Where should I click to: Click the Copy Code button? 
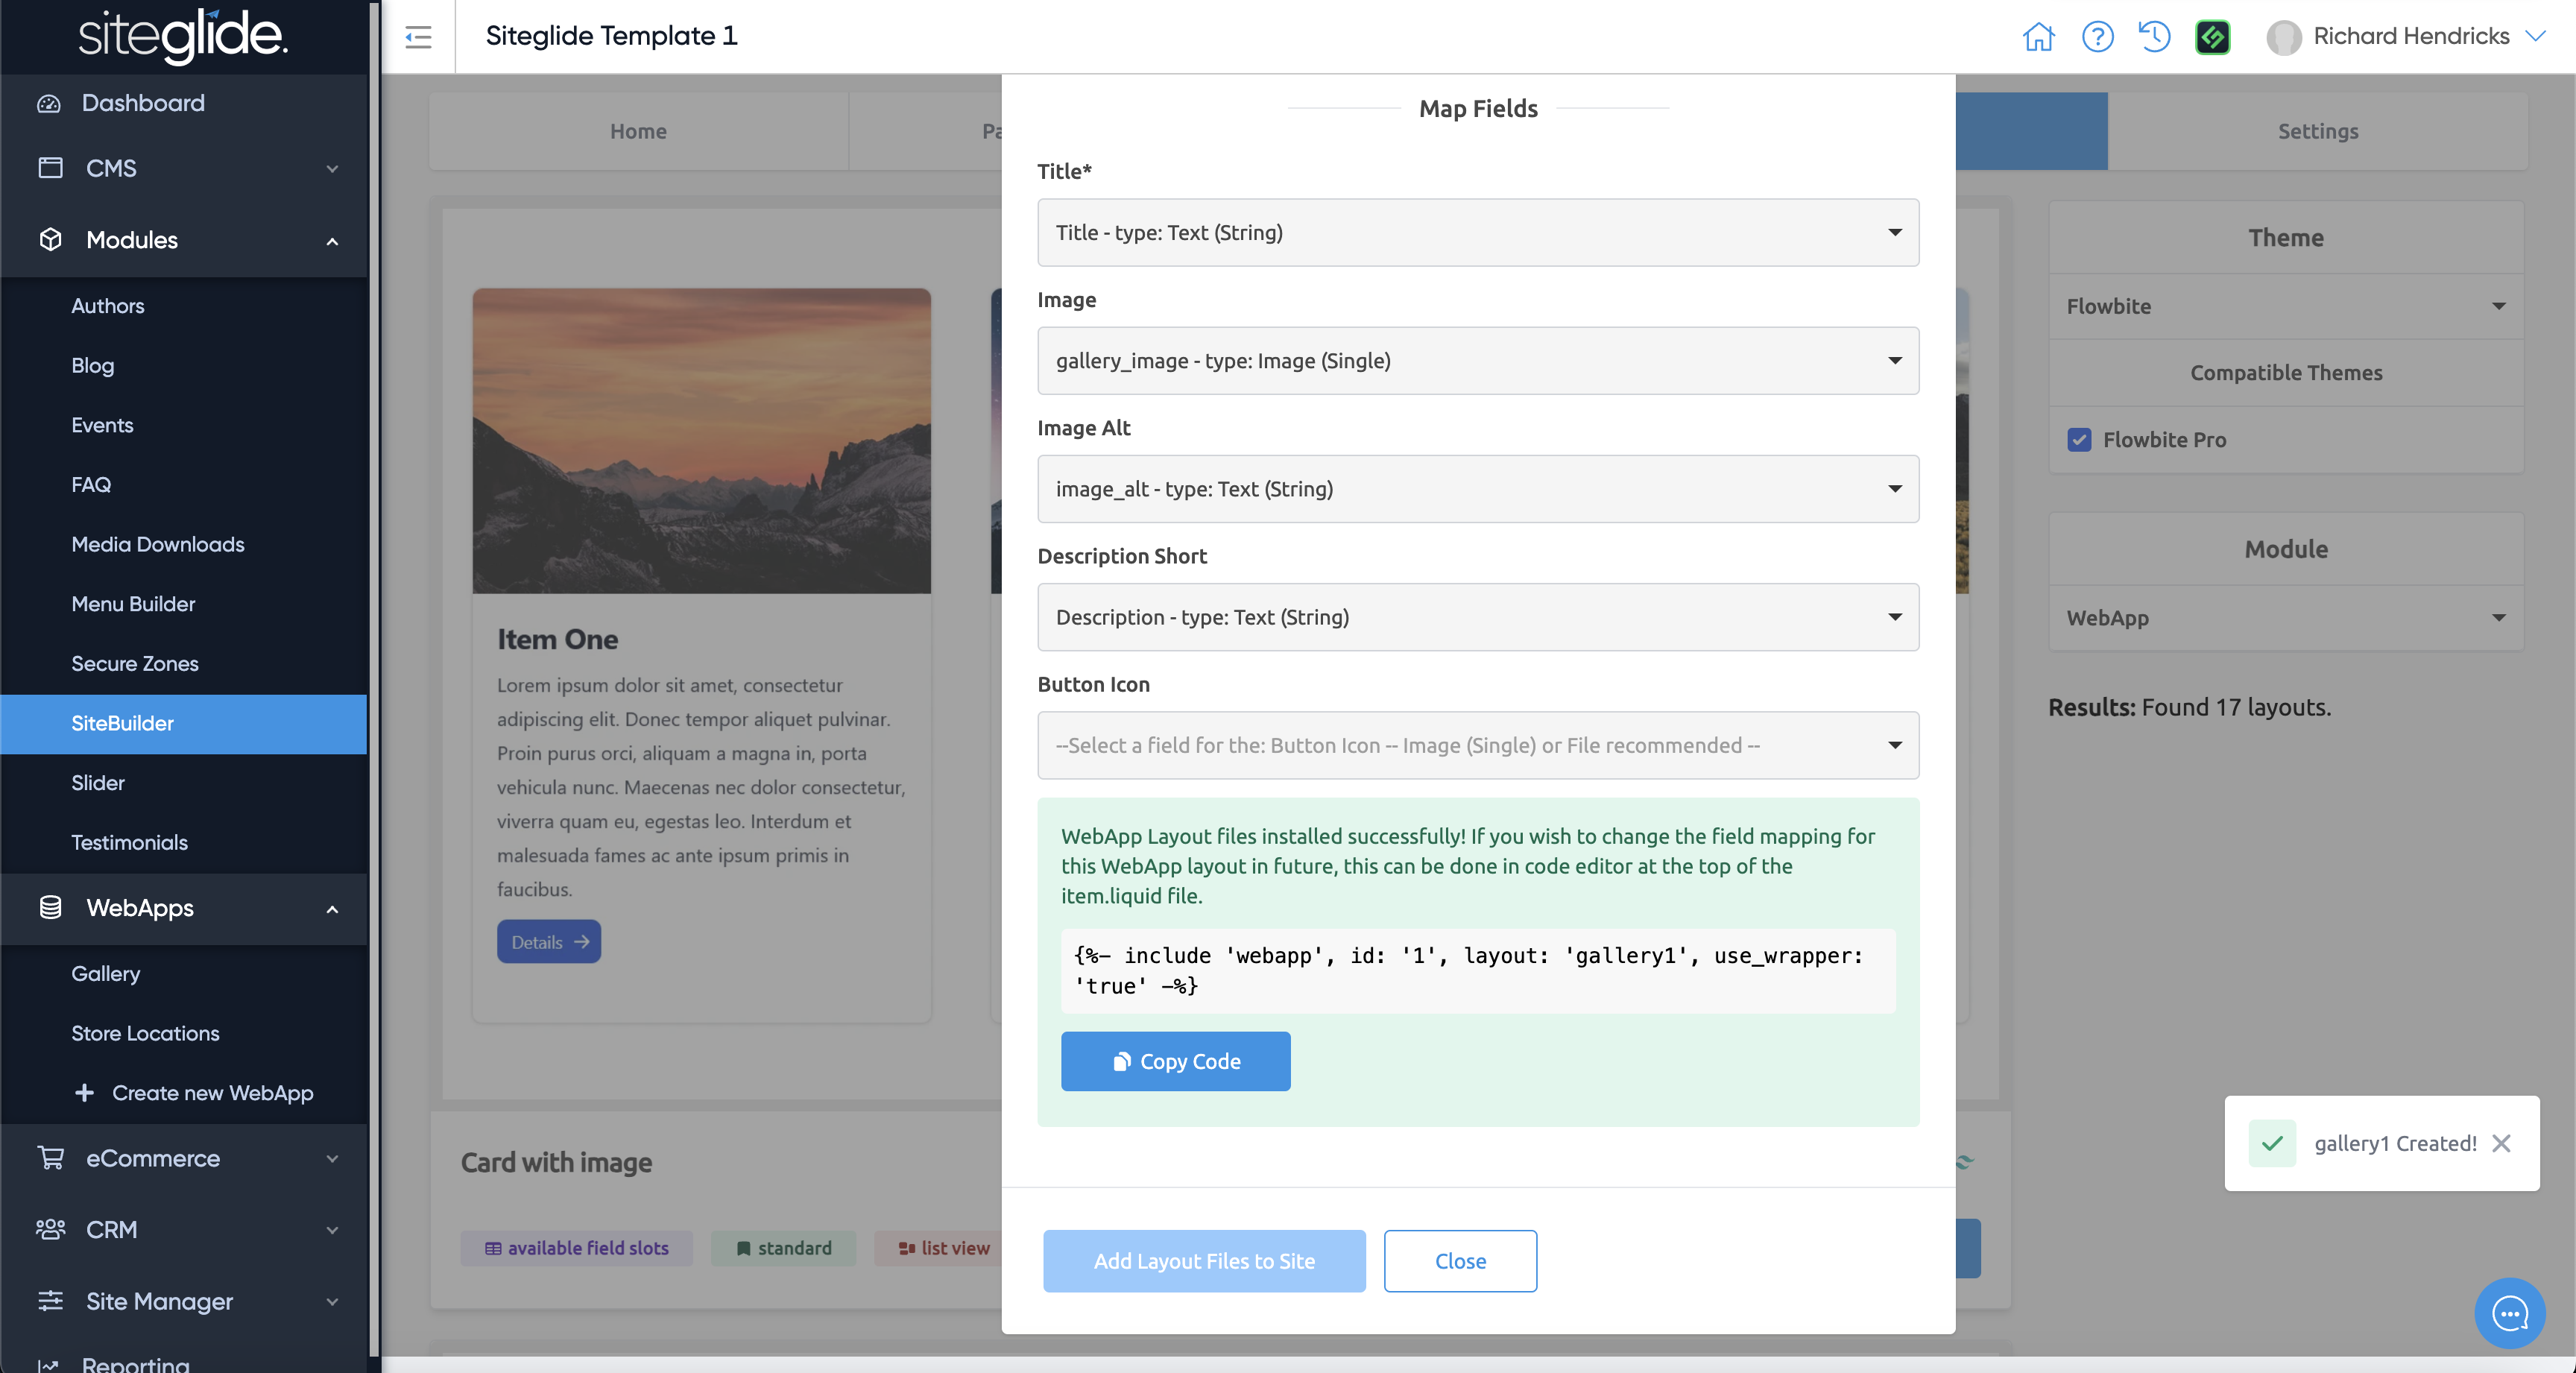[1175, 1061]
